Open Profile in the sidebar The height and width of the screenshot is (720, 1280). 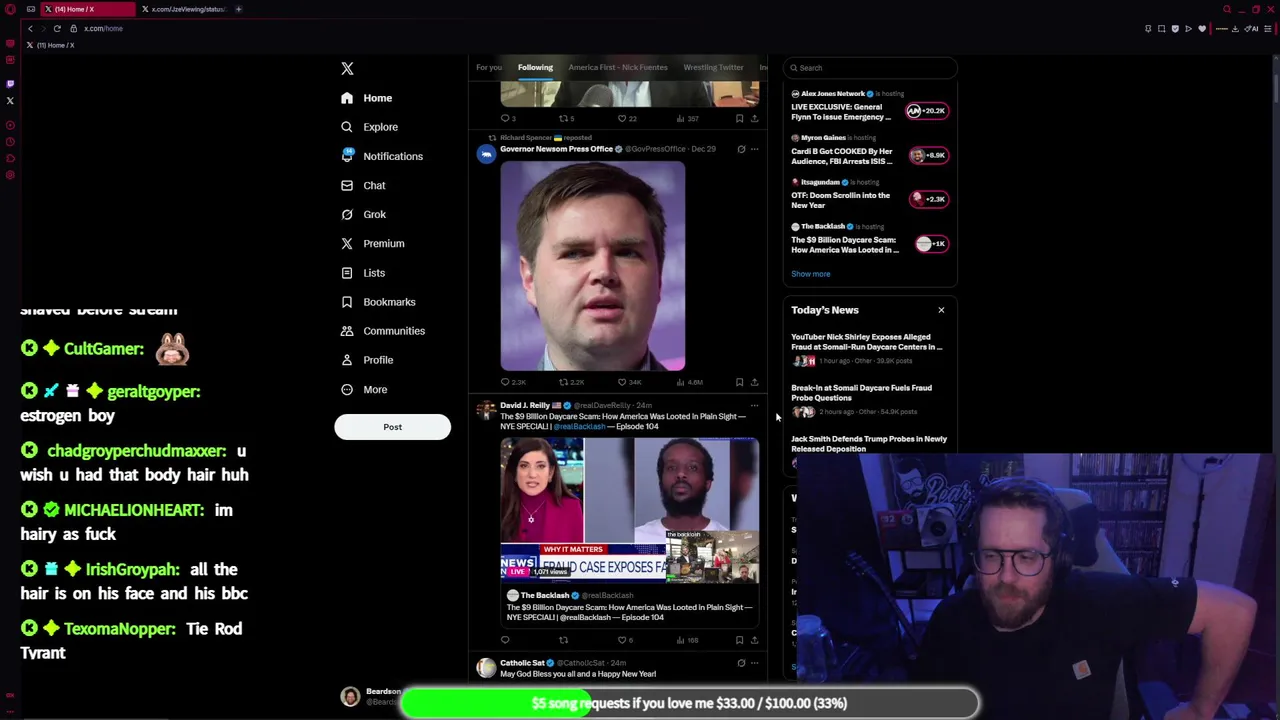(366, 360)
